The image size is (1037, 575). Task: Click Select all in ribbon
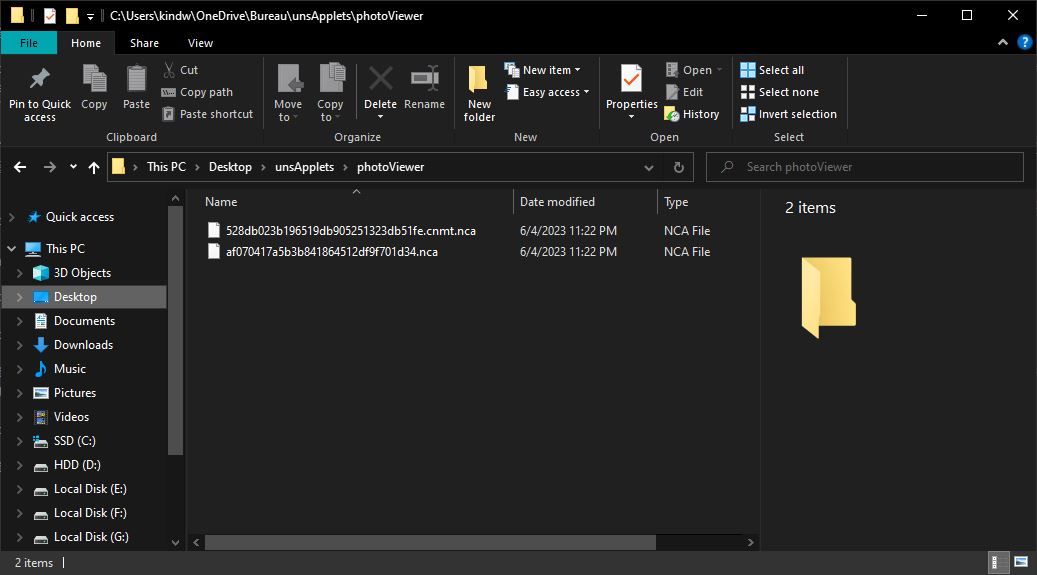772,70
